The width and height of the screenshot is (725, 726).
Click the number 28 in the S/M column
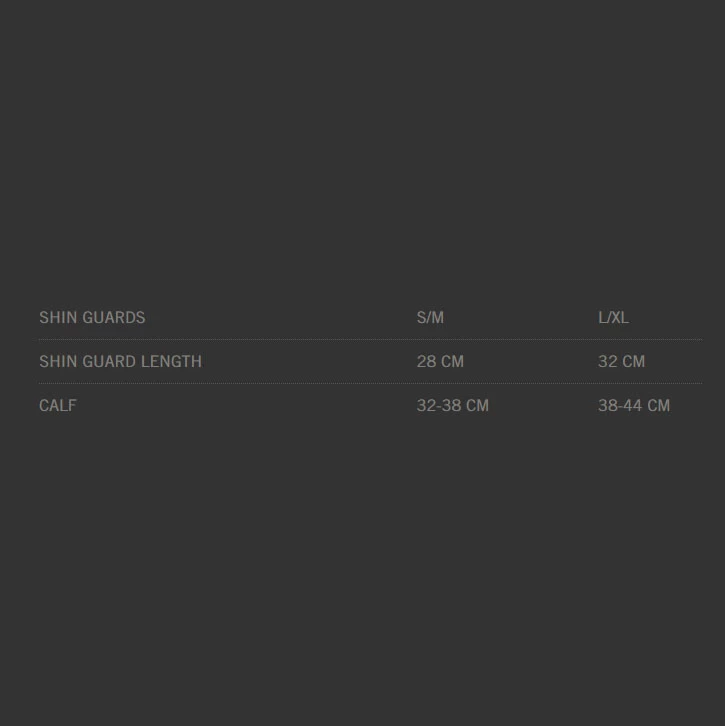point(426,362)
